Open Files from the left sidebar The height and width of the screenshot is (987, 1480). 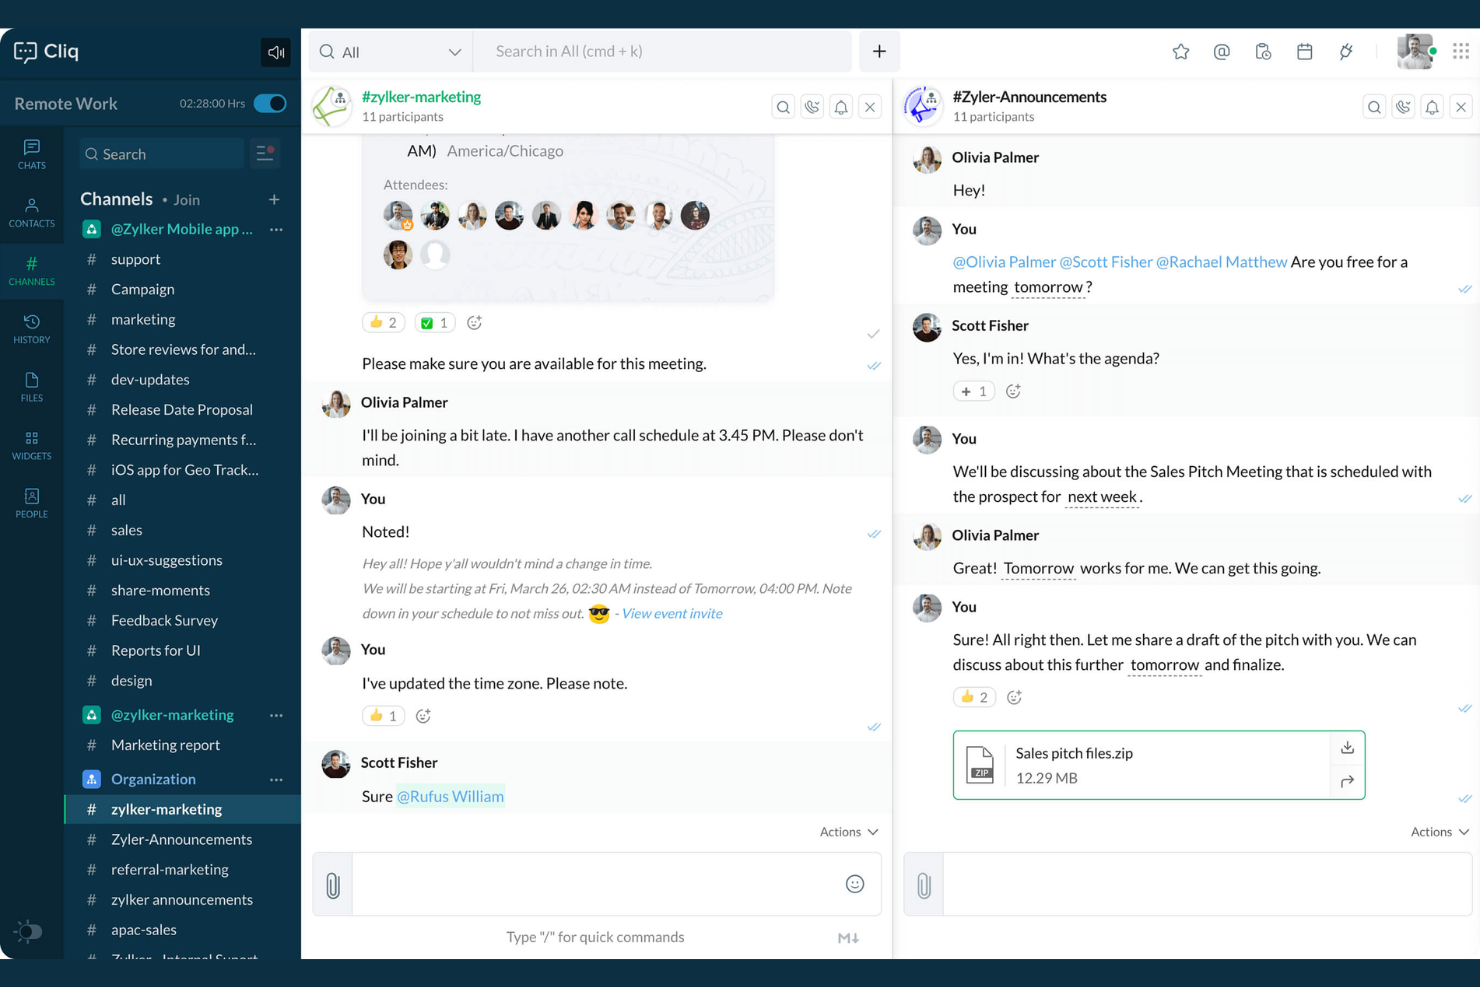tap(32, 386)
